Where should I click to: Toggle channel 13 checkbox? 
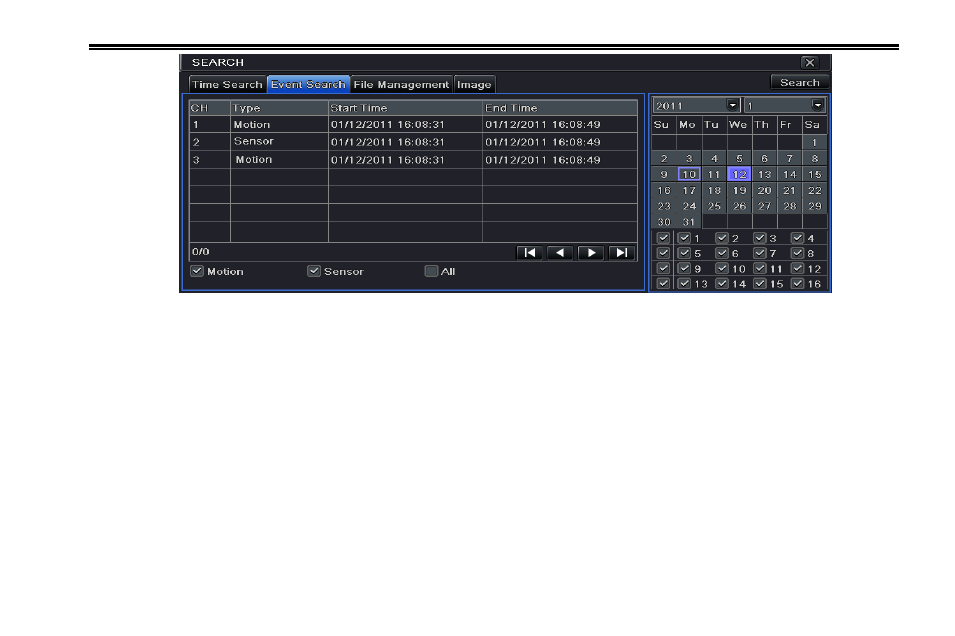pos(685,283)
